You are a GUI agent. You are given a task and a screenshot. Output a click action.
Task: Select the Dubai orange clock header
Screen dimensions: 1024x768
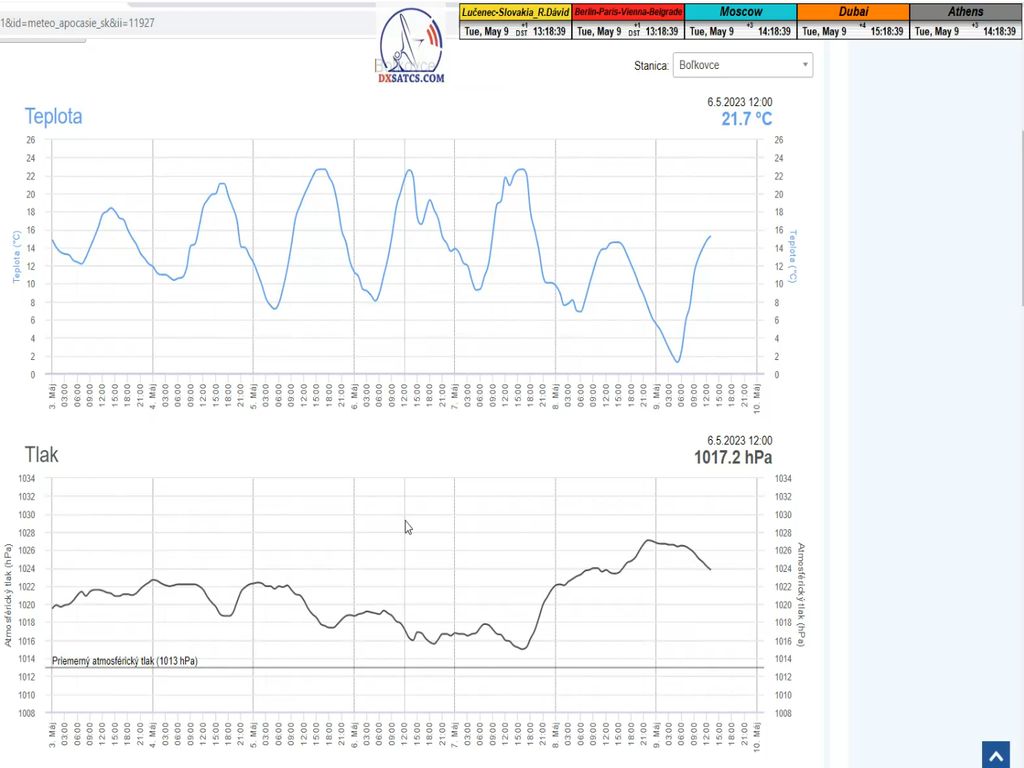[x=853, y=12]
